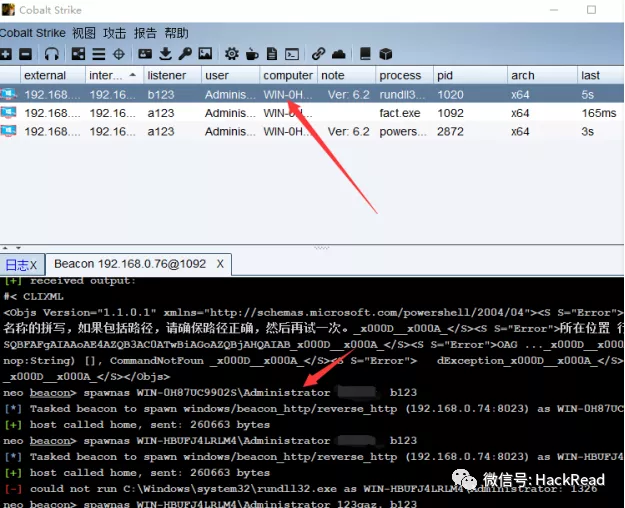
Task: Click beacon icon in fact.exe row
Action: [8, 113]
